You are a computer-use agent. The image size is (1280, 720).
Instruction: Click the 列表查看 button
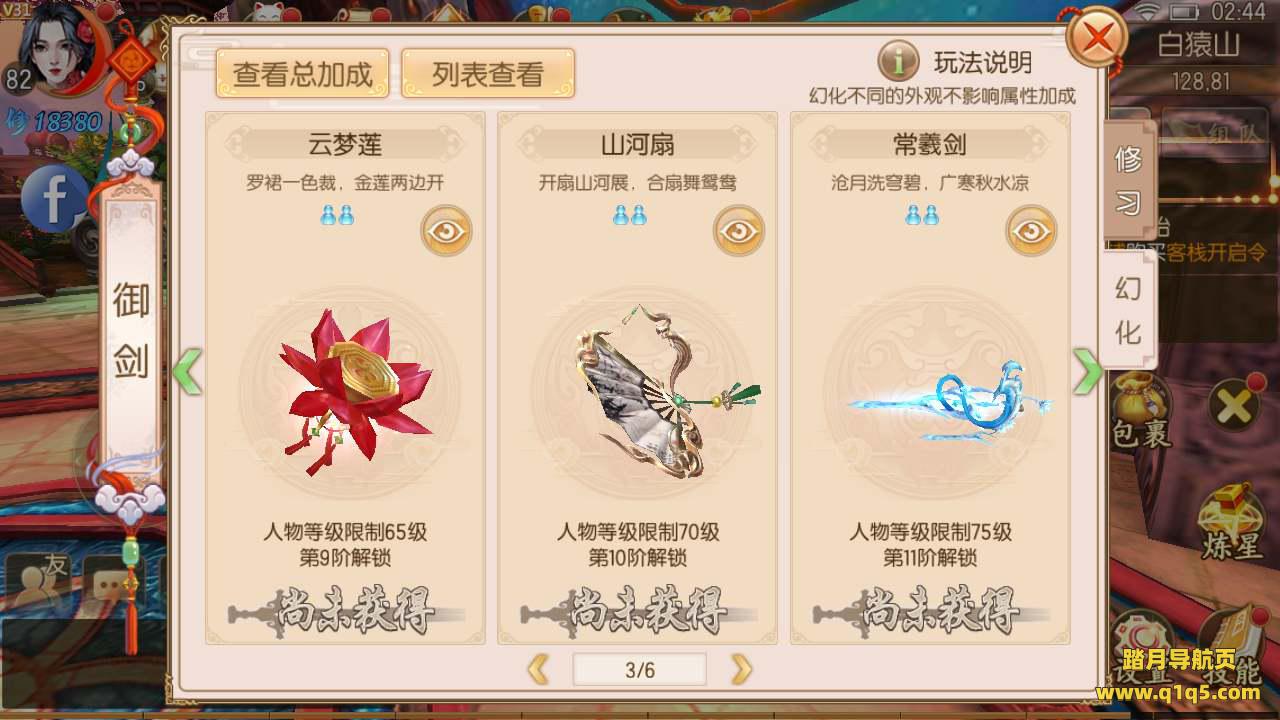tap(488, 74)
